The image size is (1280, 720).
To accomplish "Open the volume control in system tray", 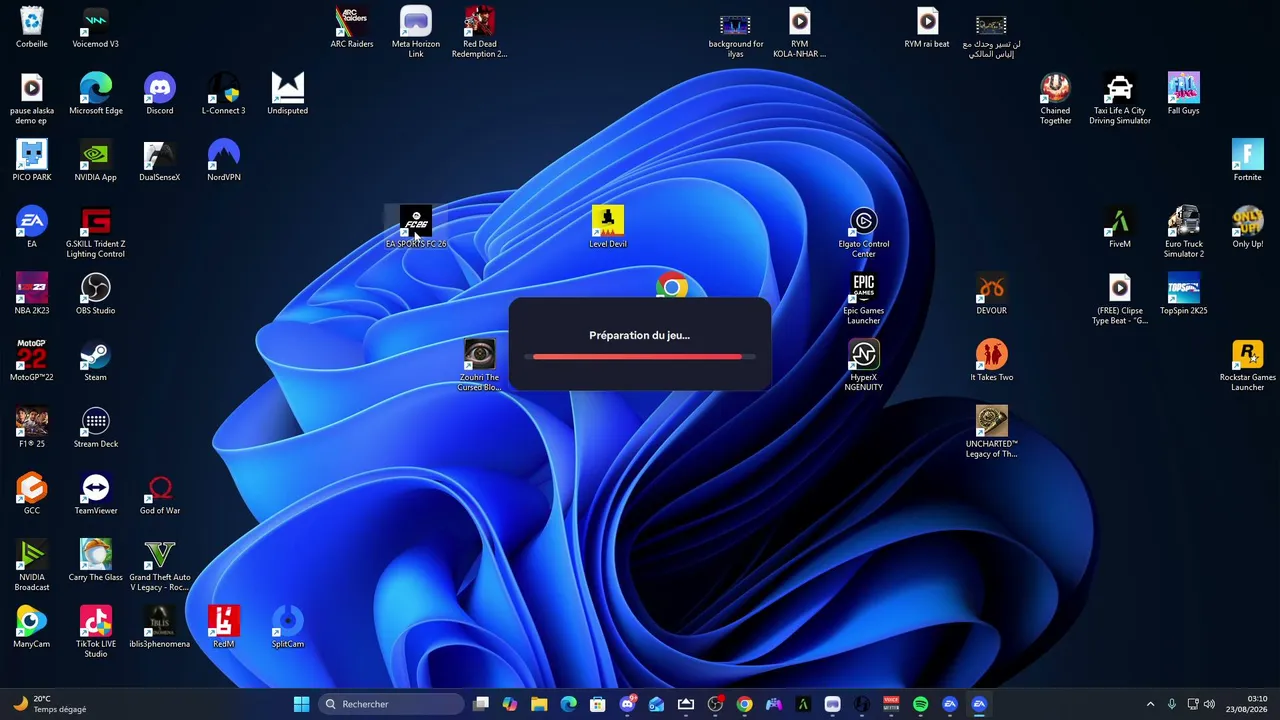I will coord(1210,704).
